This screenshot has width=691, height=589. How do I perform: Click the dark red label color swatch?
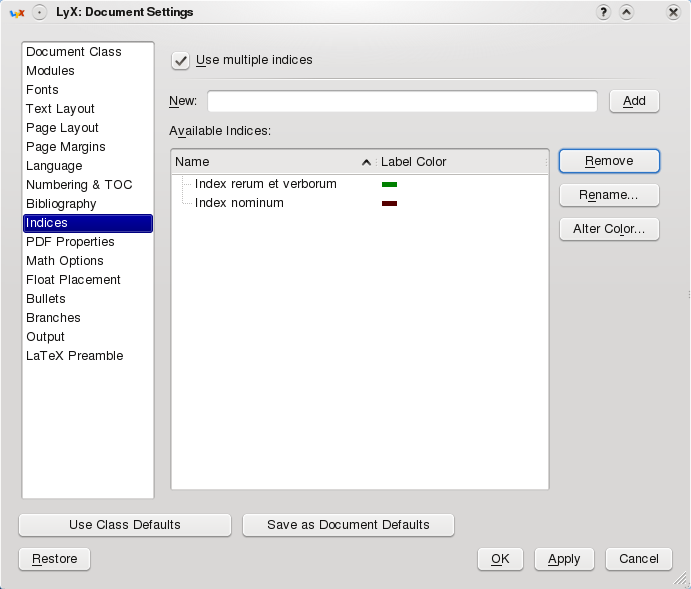[x=390, y=204]
